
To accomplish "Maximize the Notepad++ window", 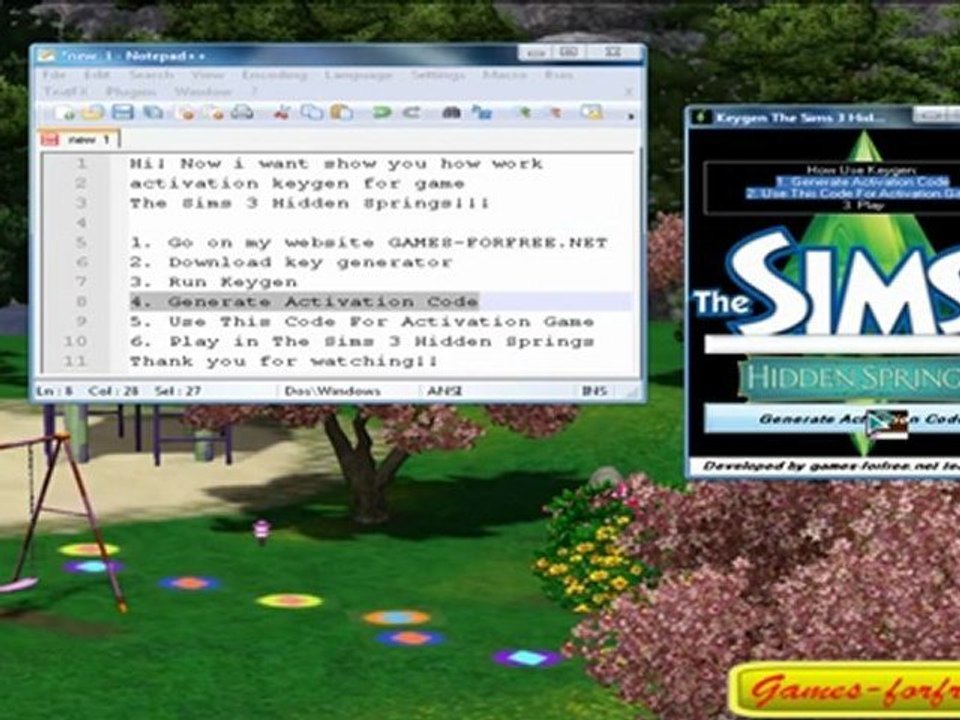I will click(x=569, y=53).
